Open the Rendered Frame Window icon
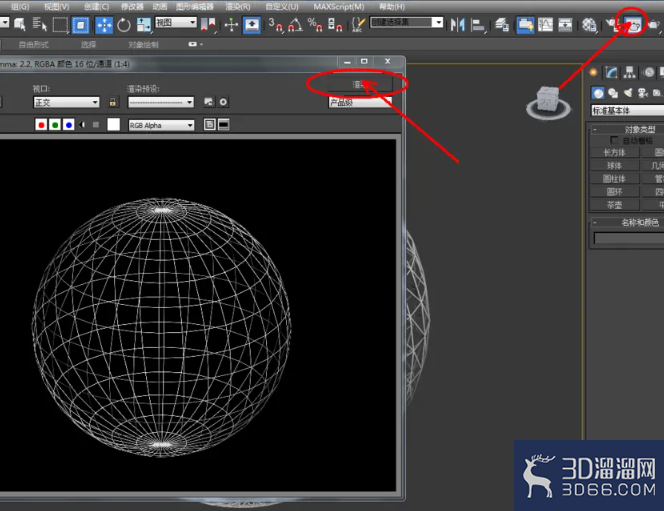Image resolution: width=664 pixels, height=511 pixels. coord(634,25)
